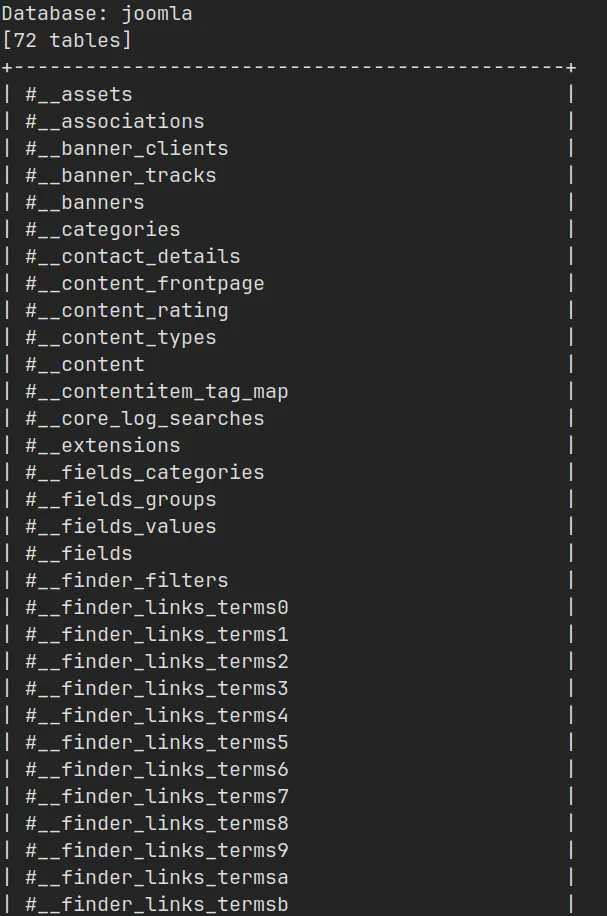607x916 pixels.
Task: Select the #__finder_links_termsa table name
Action: pos(157,878)
